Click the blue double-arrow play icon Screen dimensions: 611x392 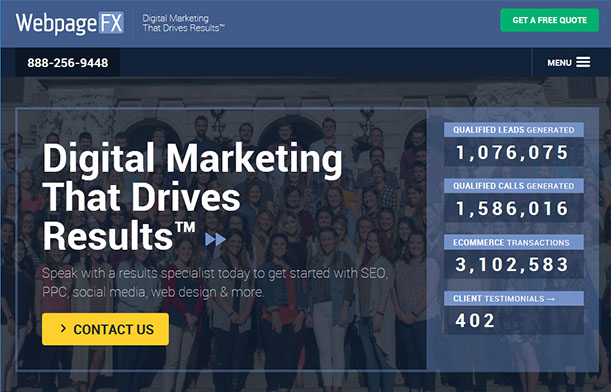coord(215,239)
